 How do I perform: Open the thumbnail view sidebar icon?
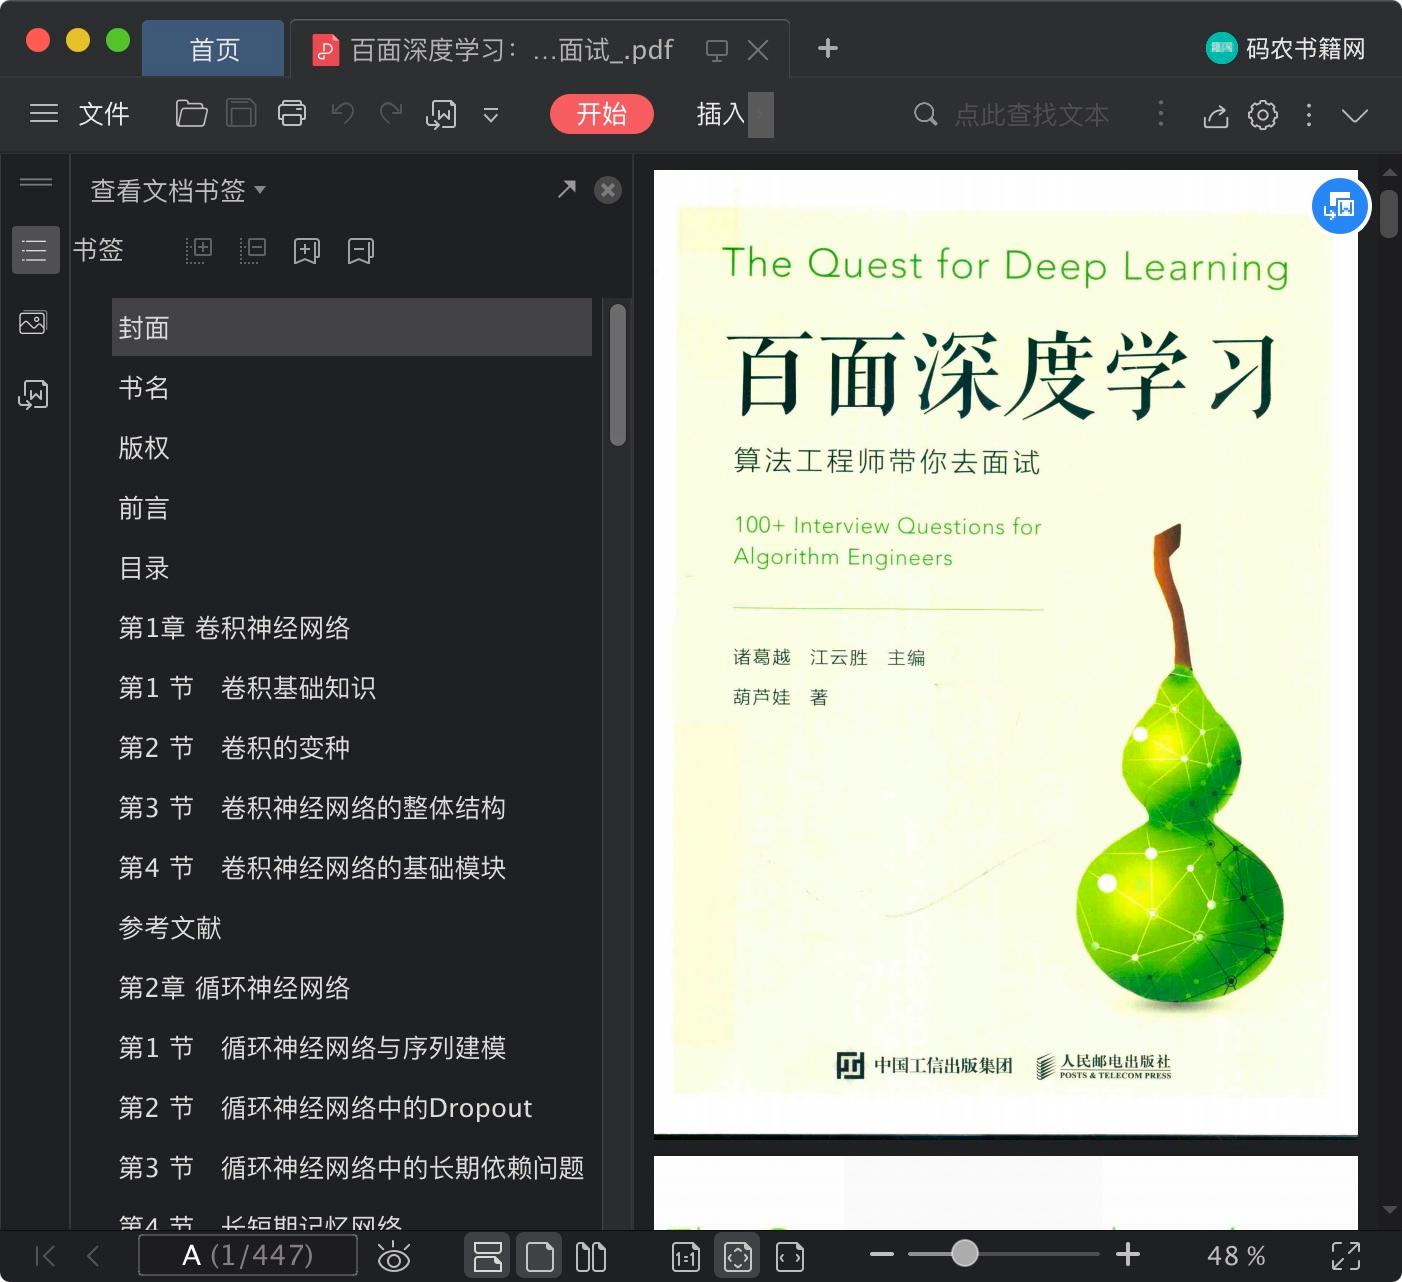[33, 322]
